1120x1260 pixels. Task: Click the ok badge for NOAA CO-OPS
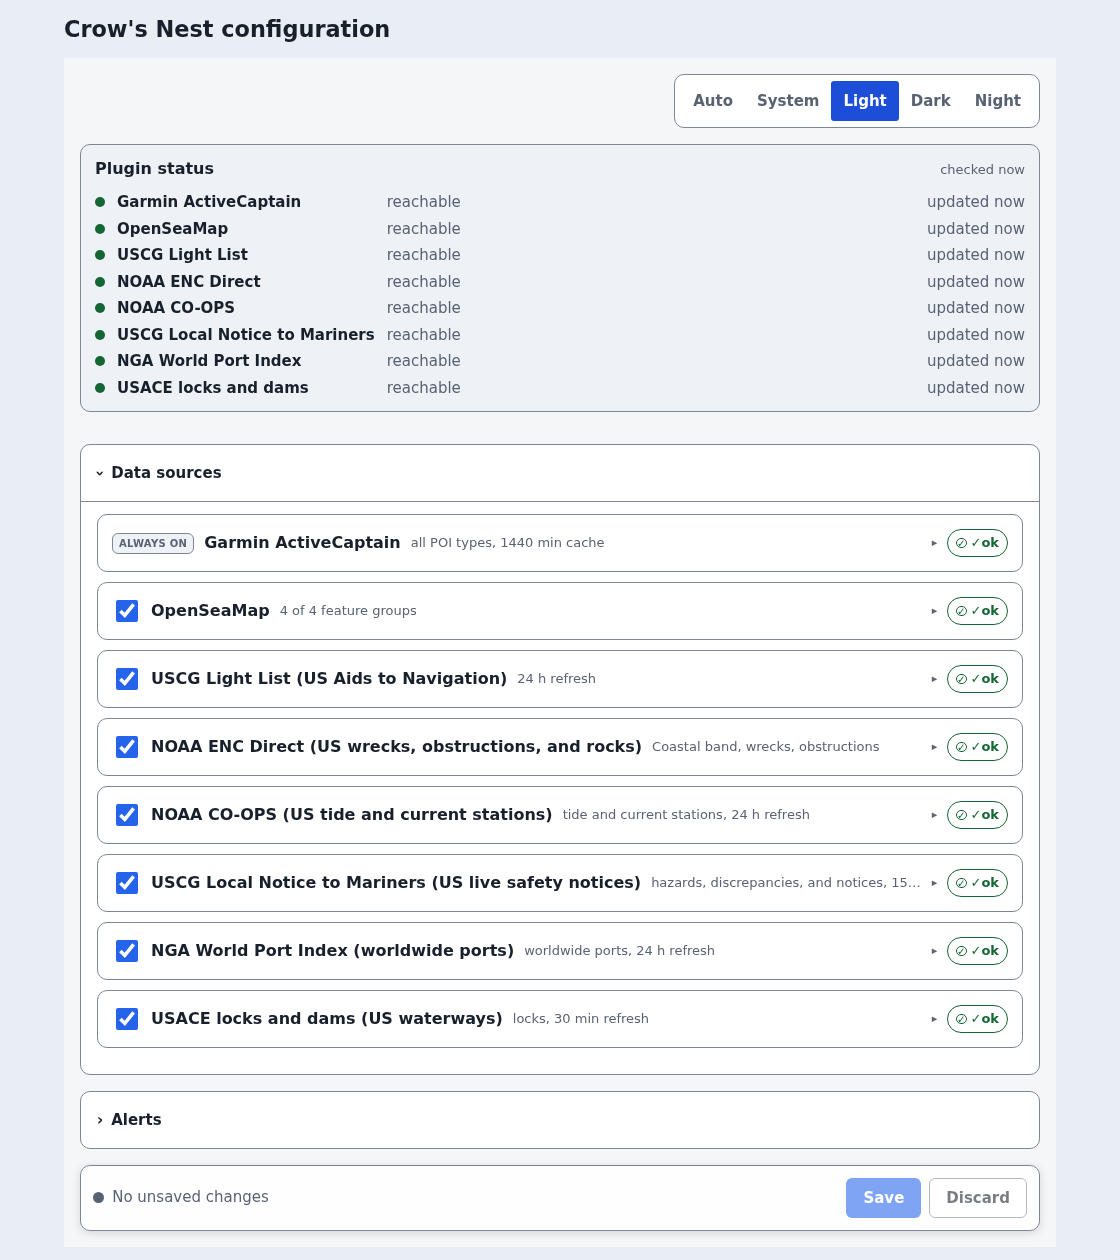(977, 815)
